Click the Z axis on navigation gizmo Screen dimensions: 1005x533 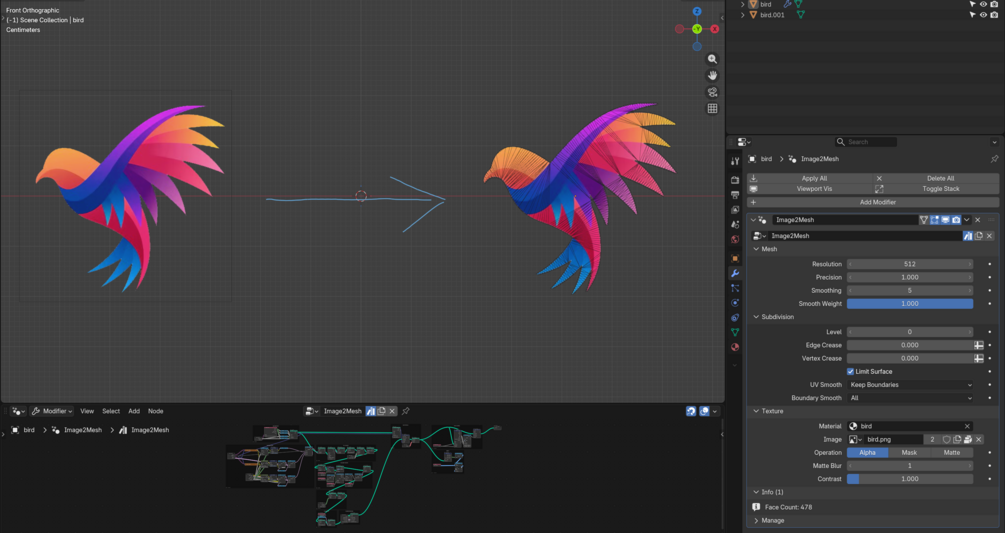pos(697,12)
